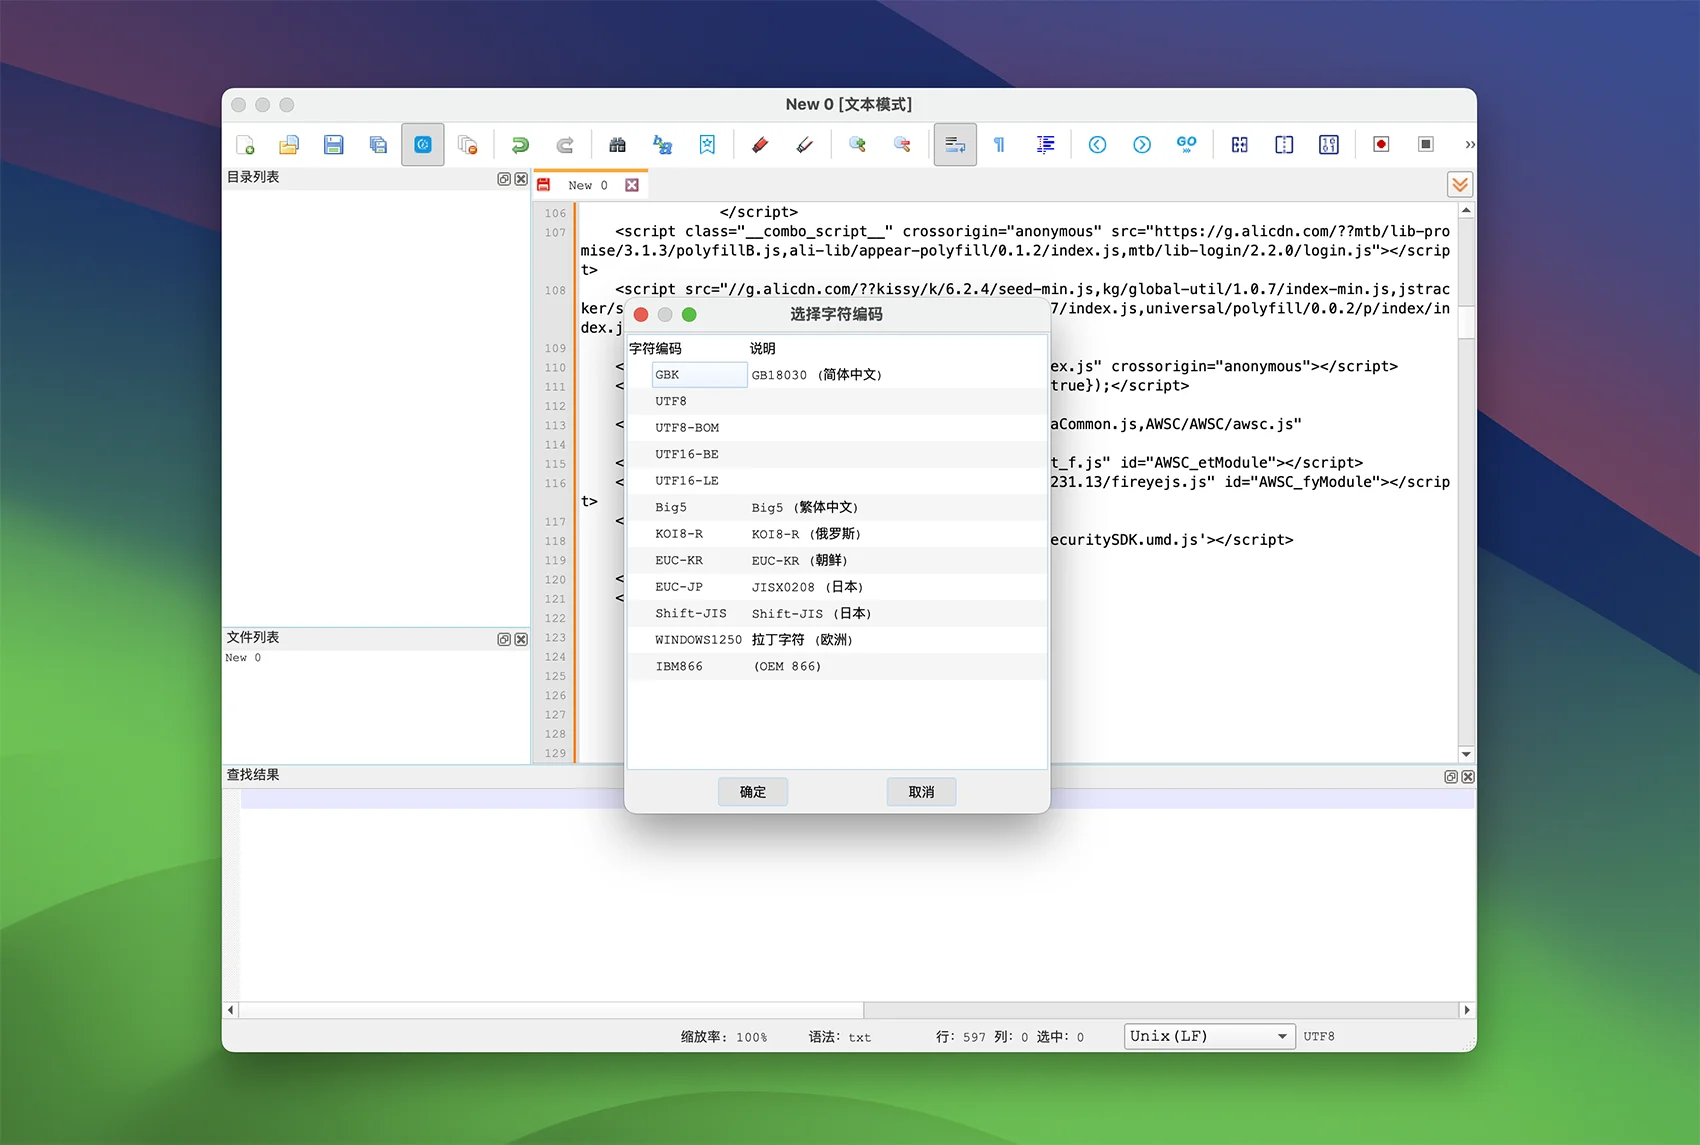The image size is (1700, 1145).
Task: Redo with the gray curved arrow icon
Action: (x=565, y=145)
